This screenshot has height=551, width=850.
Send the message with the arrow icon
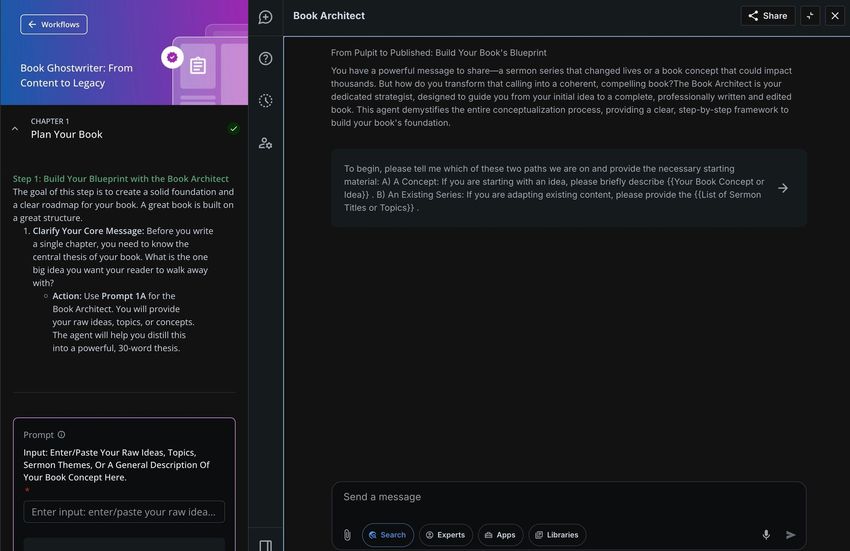[790, 535]
